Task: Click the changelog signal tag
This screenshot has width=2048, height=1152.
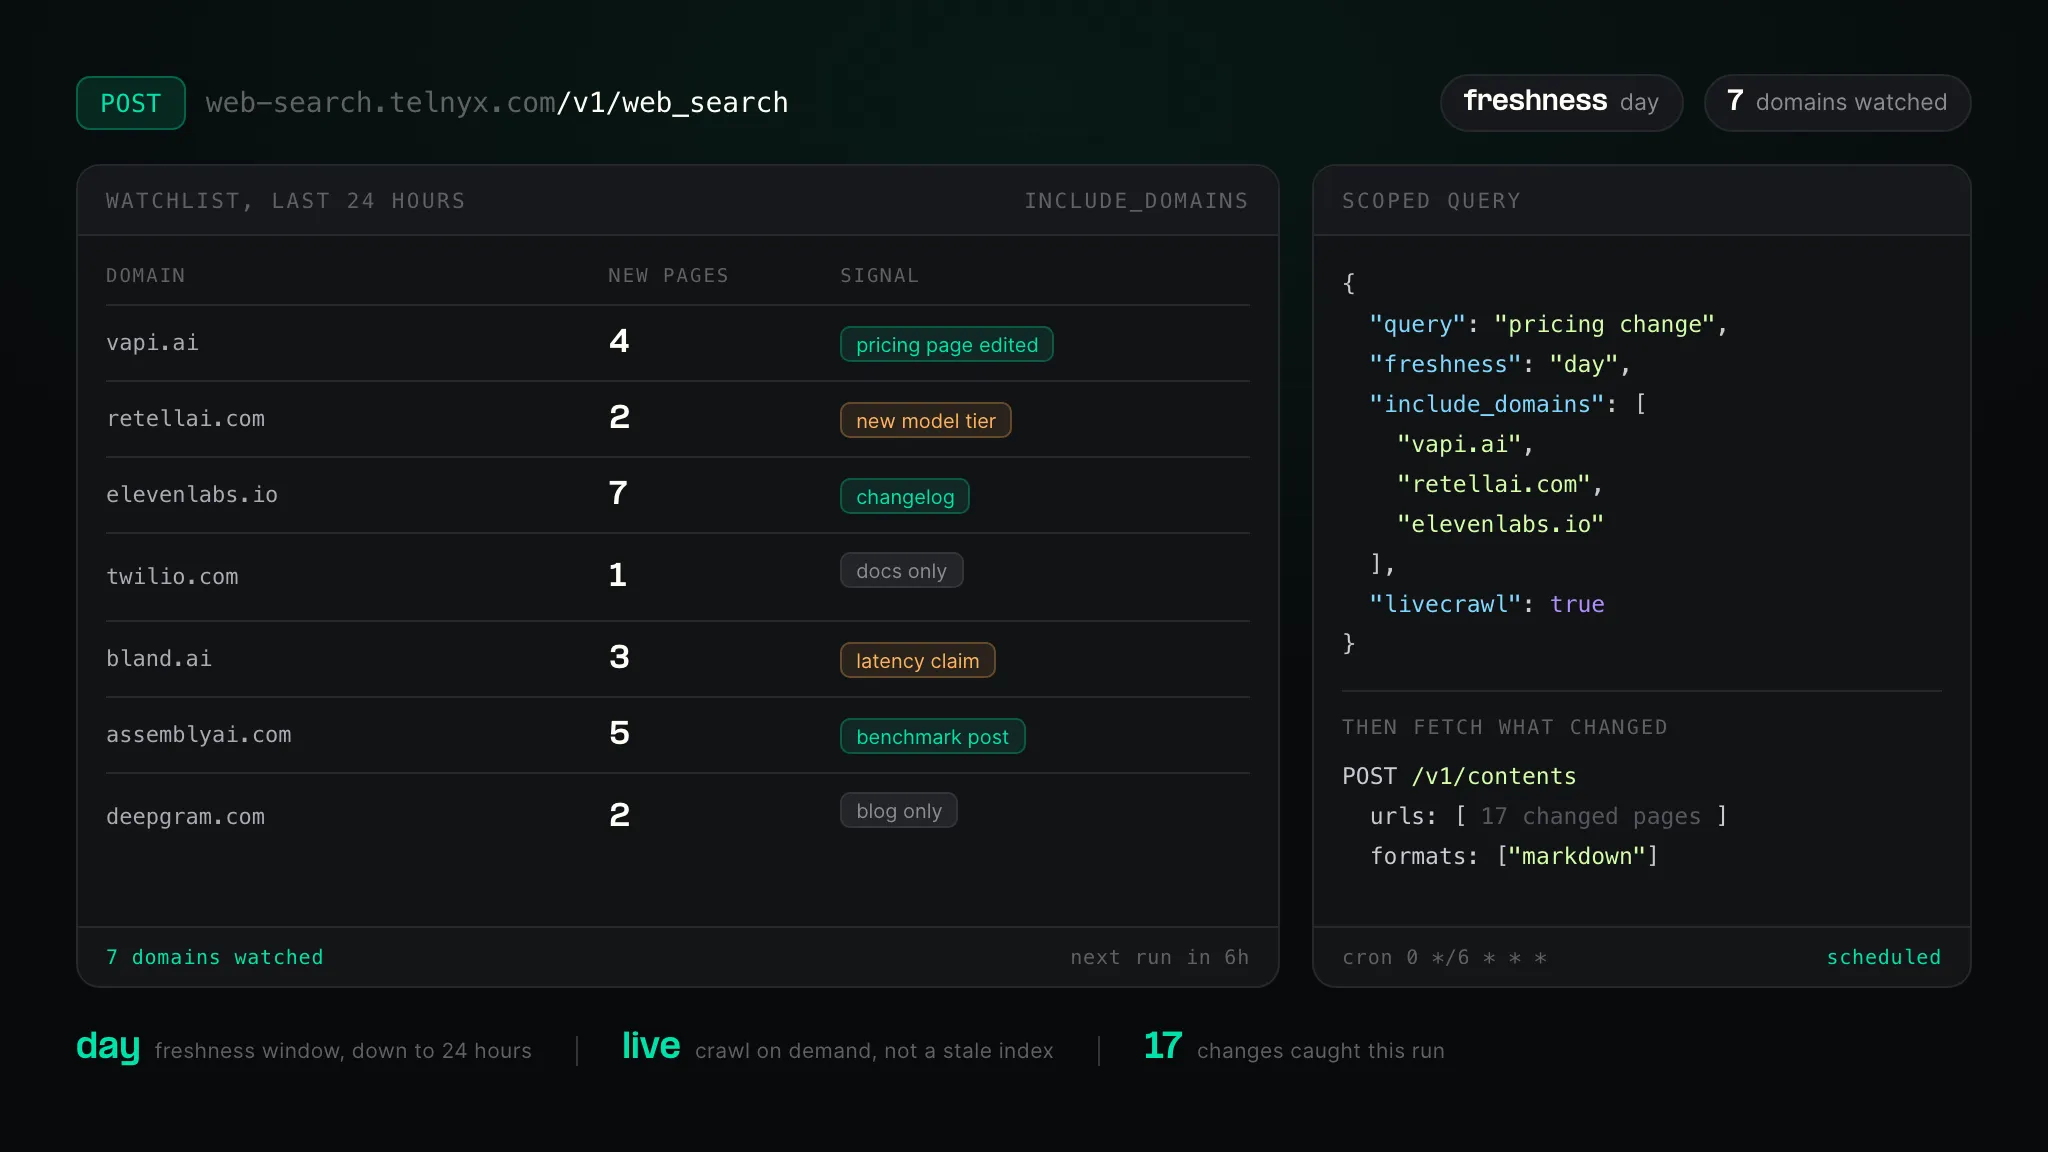Action: (x=905, y=496)
